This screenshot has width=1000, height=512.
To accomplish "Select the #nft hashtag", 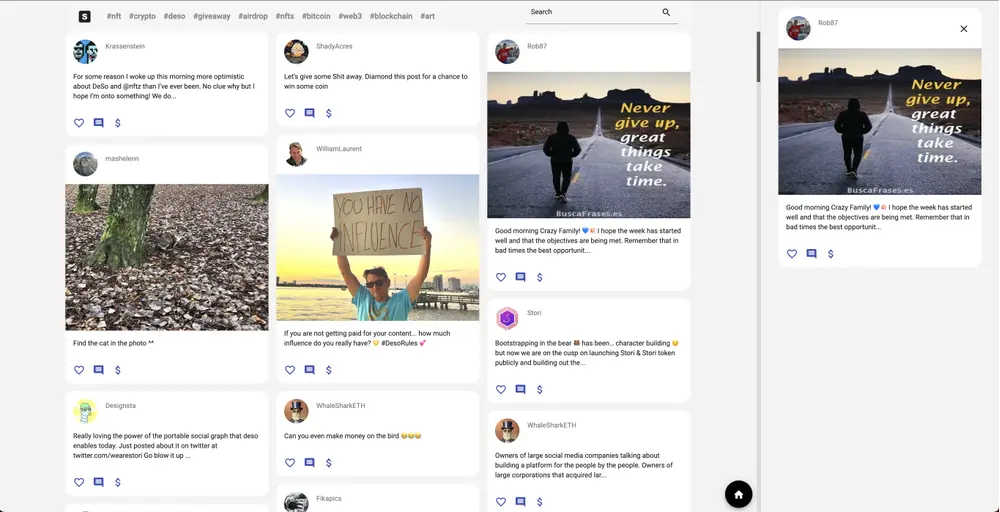I will (x=113, y=16).
